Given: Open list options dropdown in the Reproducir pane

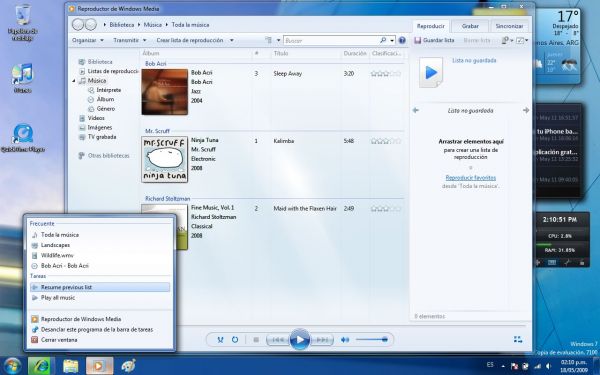Looking at the screenshot, I should pyautogui.click(x=522, y=40).
